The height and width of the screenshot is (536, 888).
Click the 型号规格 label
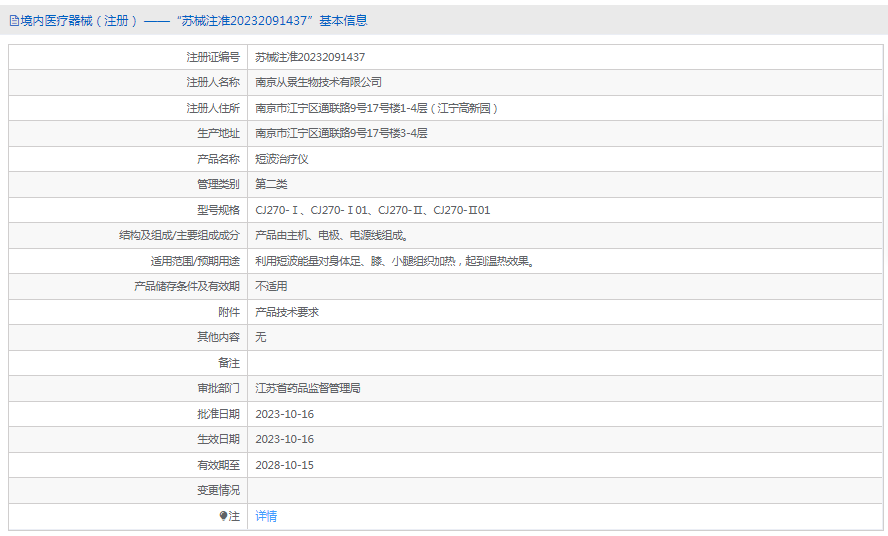219,210
